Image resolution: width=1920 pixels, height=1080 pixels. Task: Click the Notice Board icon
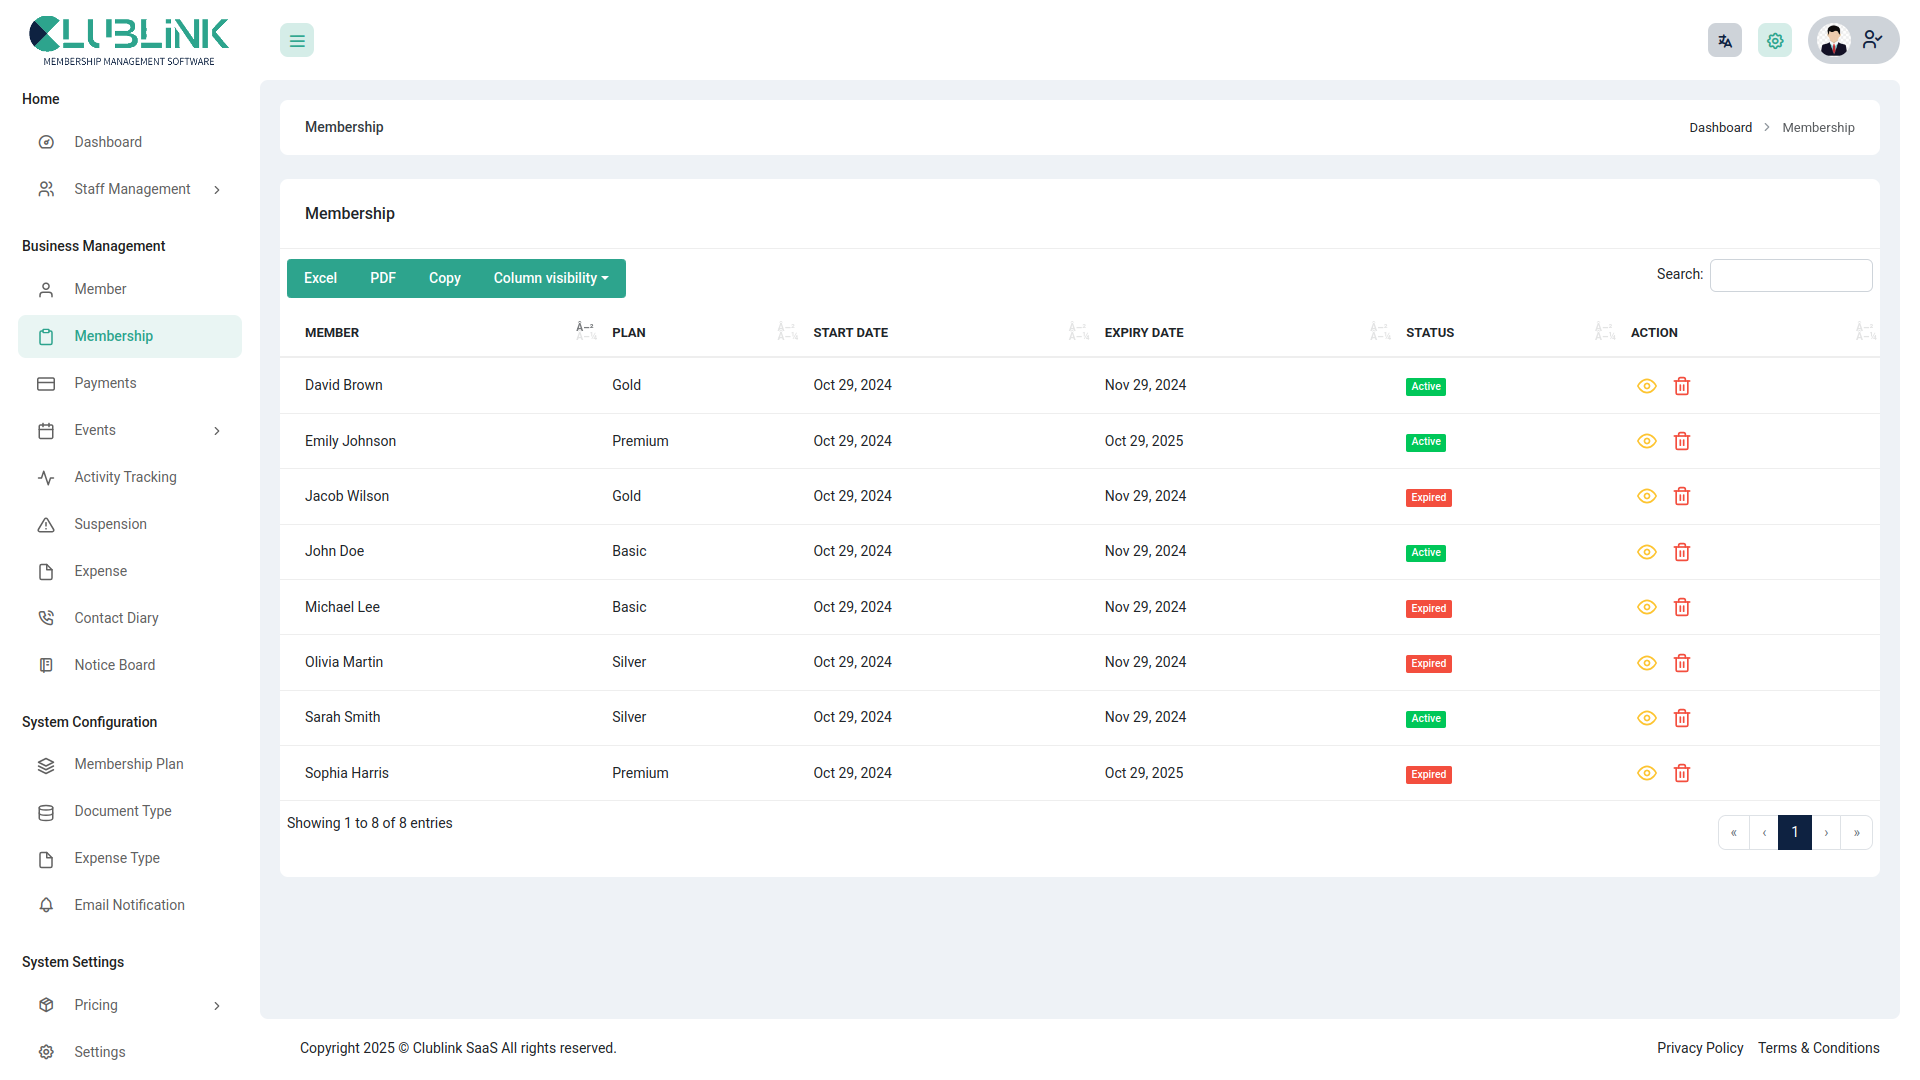click(x=46, y=665)
